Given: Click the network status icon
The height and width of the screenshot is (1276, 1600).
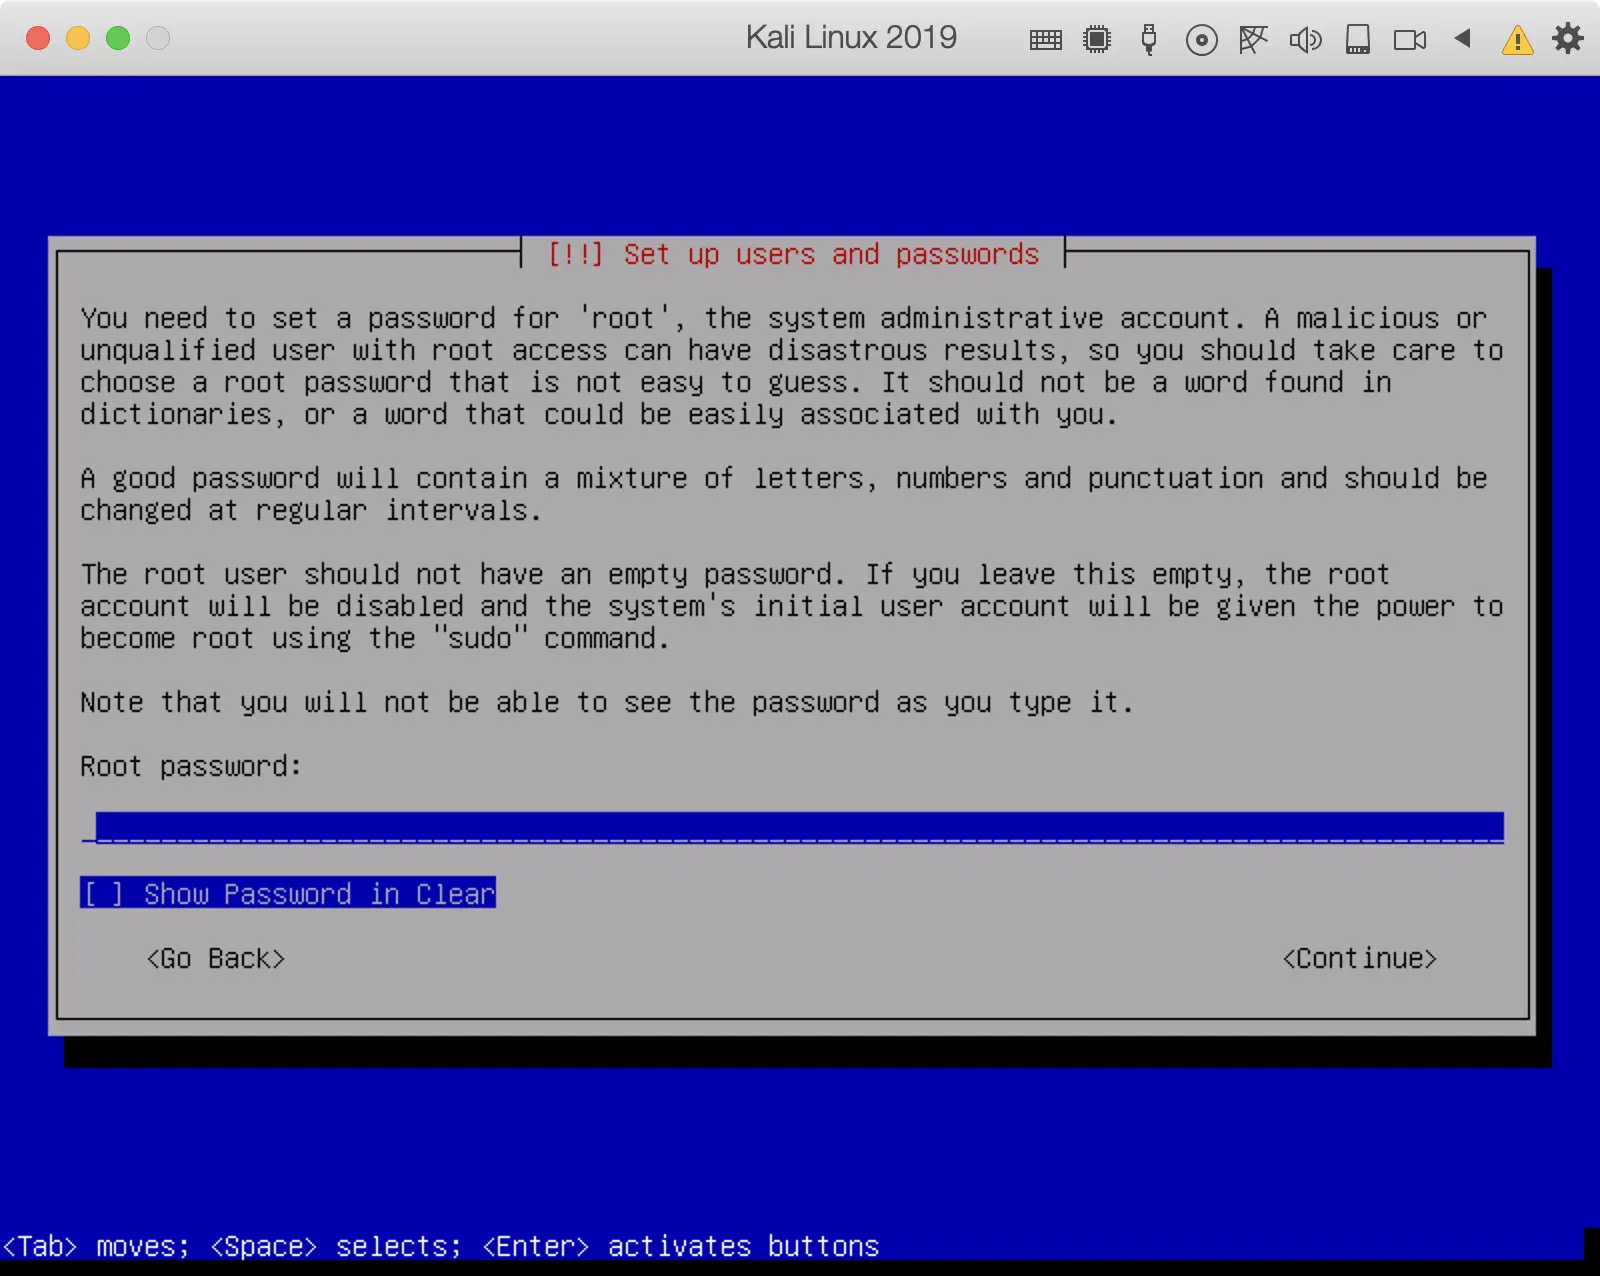Looking at the screenshot, I should (x=1253, y=39).
